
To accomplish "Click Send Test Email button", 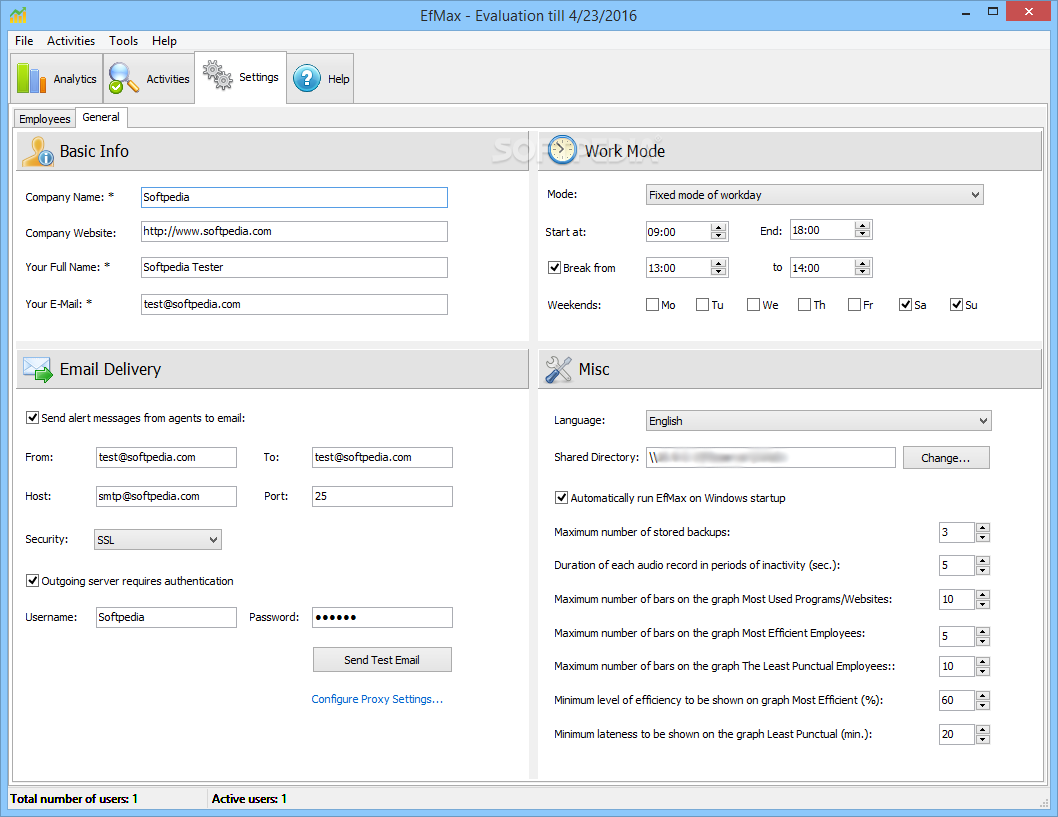I will click(382, 660).
